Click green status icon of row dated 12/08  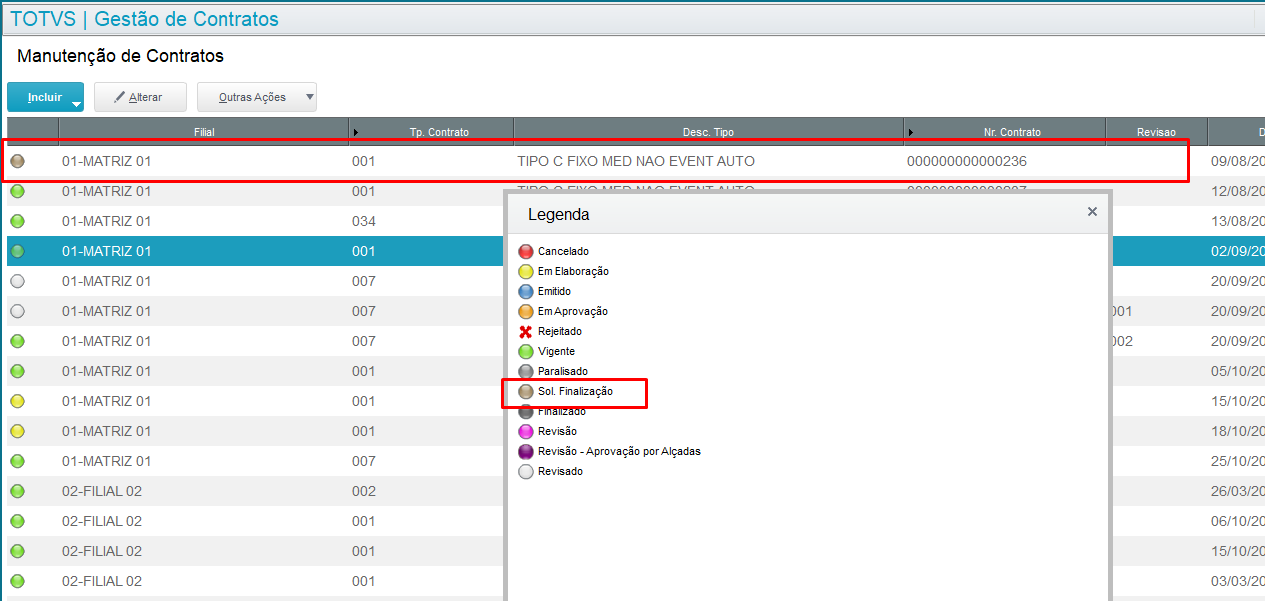[x=17, y=191]
